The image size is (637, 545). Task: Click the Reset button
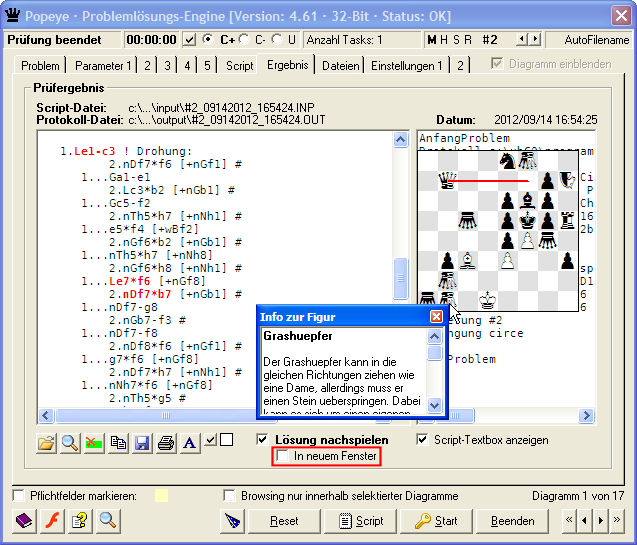click(x=284, y=521)
